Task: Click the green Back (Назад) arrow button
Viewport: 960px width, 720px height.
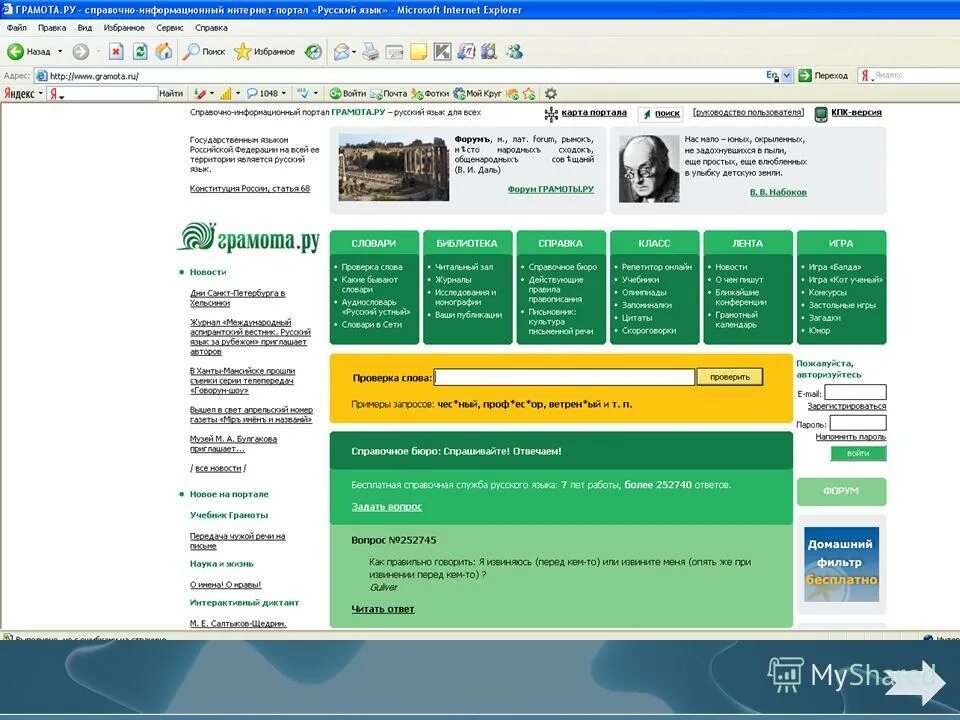Action: point(15,52)
